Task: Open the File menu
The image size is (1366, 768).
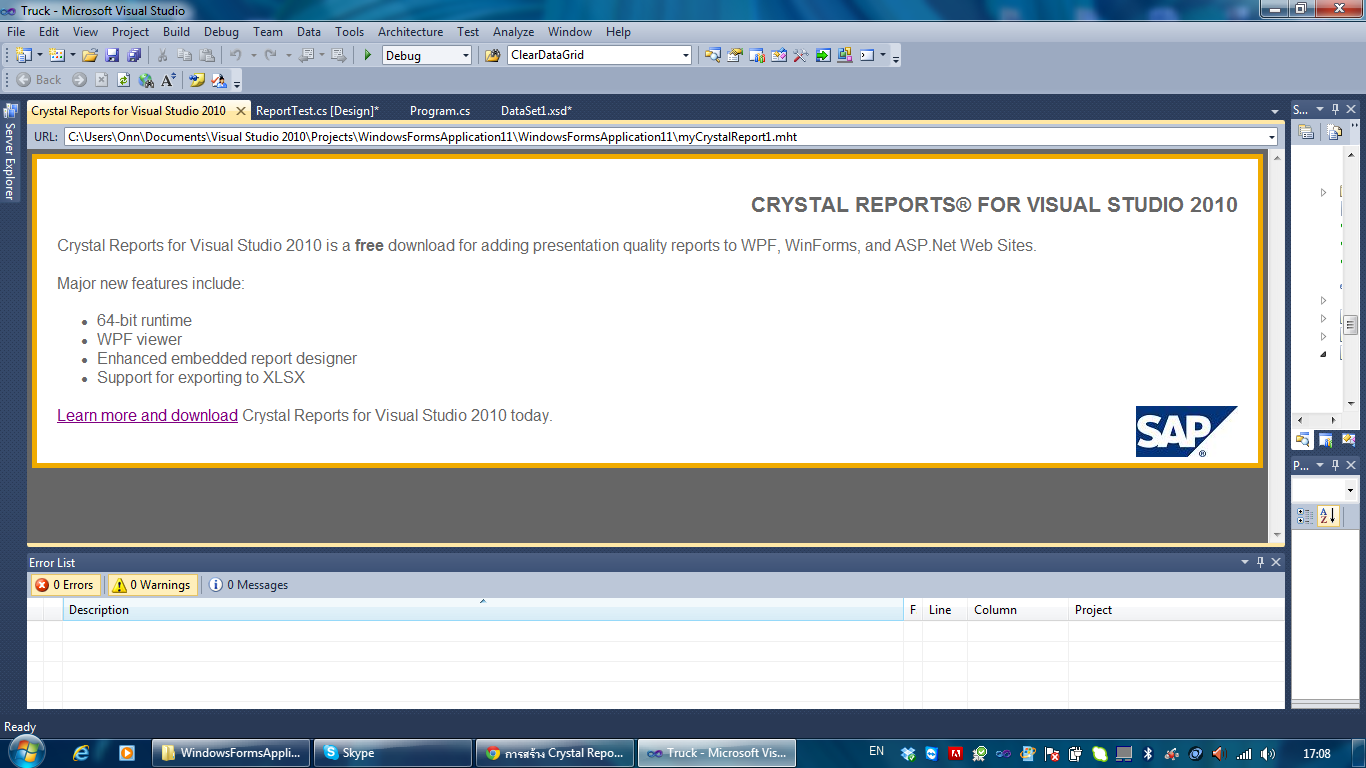Action: coord(16,32)
